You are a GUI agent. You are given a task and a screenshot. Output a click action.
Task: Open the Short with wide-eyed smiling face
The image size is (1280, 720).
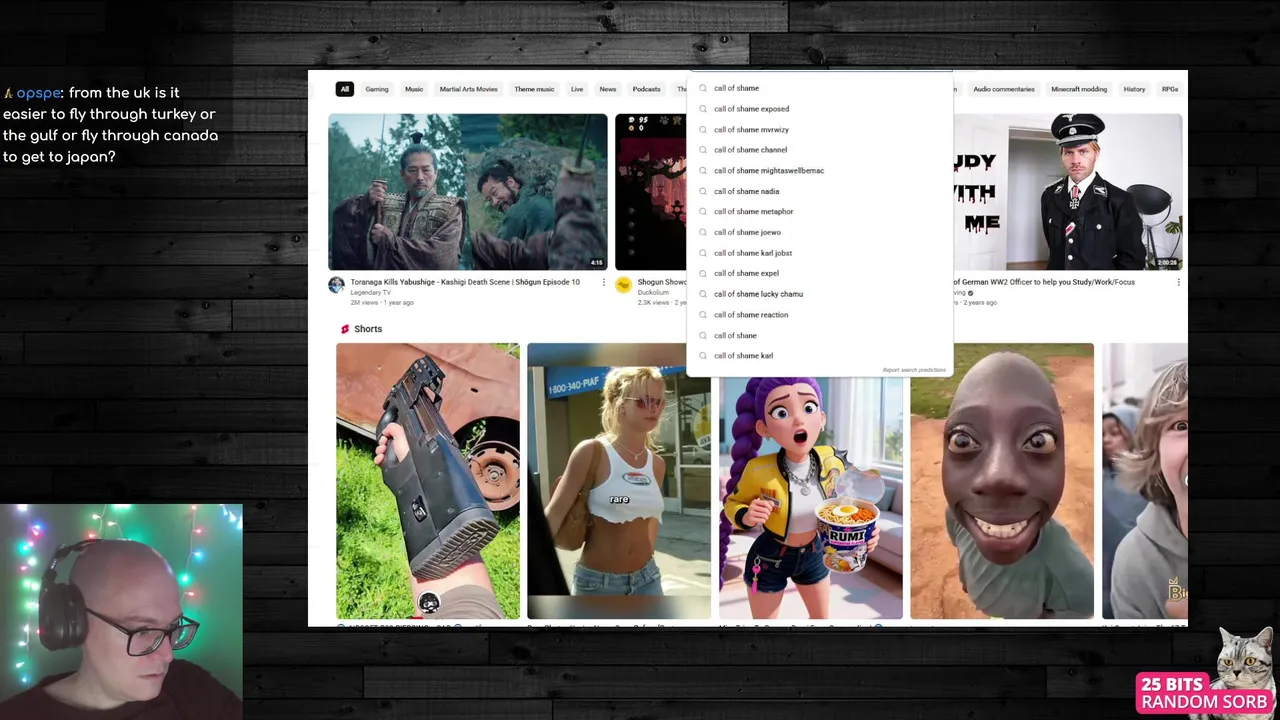pyautogui.click(x=1002, y=481)
